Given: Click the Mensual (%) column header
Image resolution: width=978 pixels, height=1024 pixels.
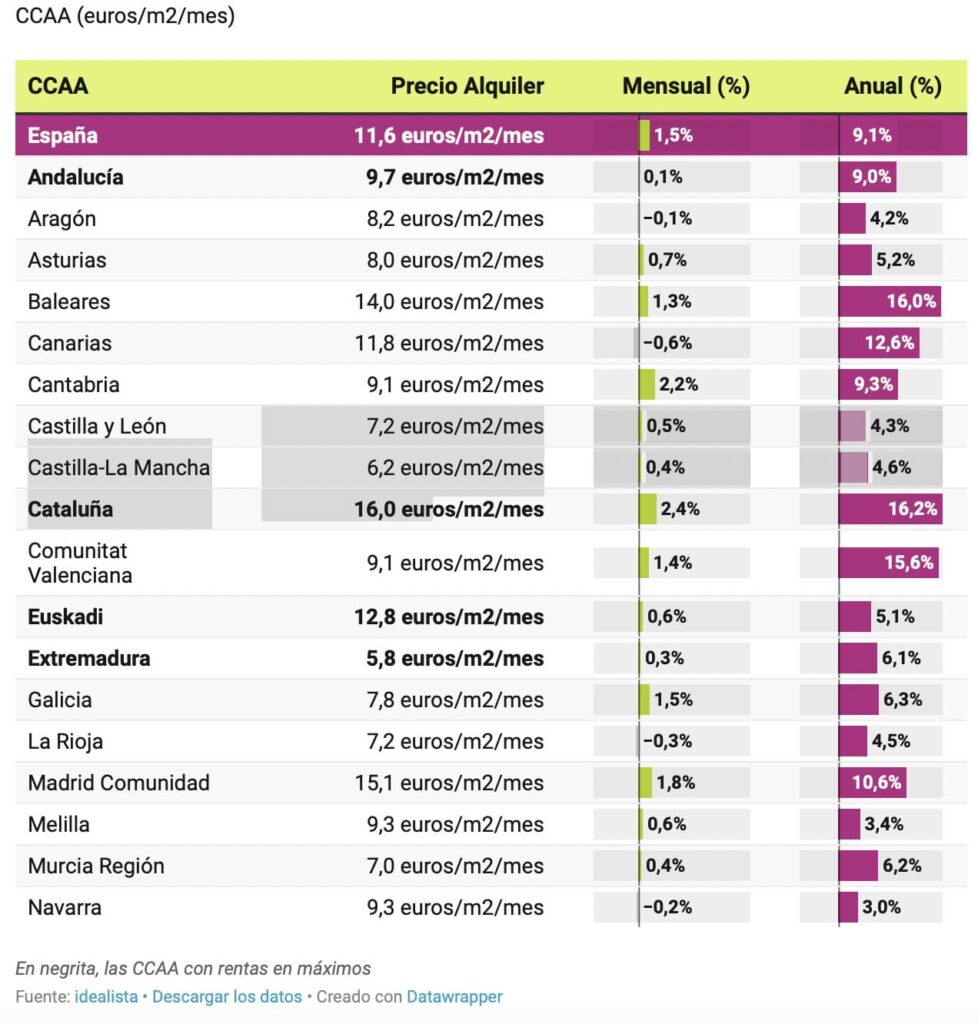Looking at the screenshot, I should pyautogui.click(x=685, y=86).
